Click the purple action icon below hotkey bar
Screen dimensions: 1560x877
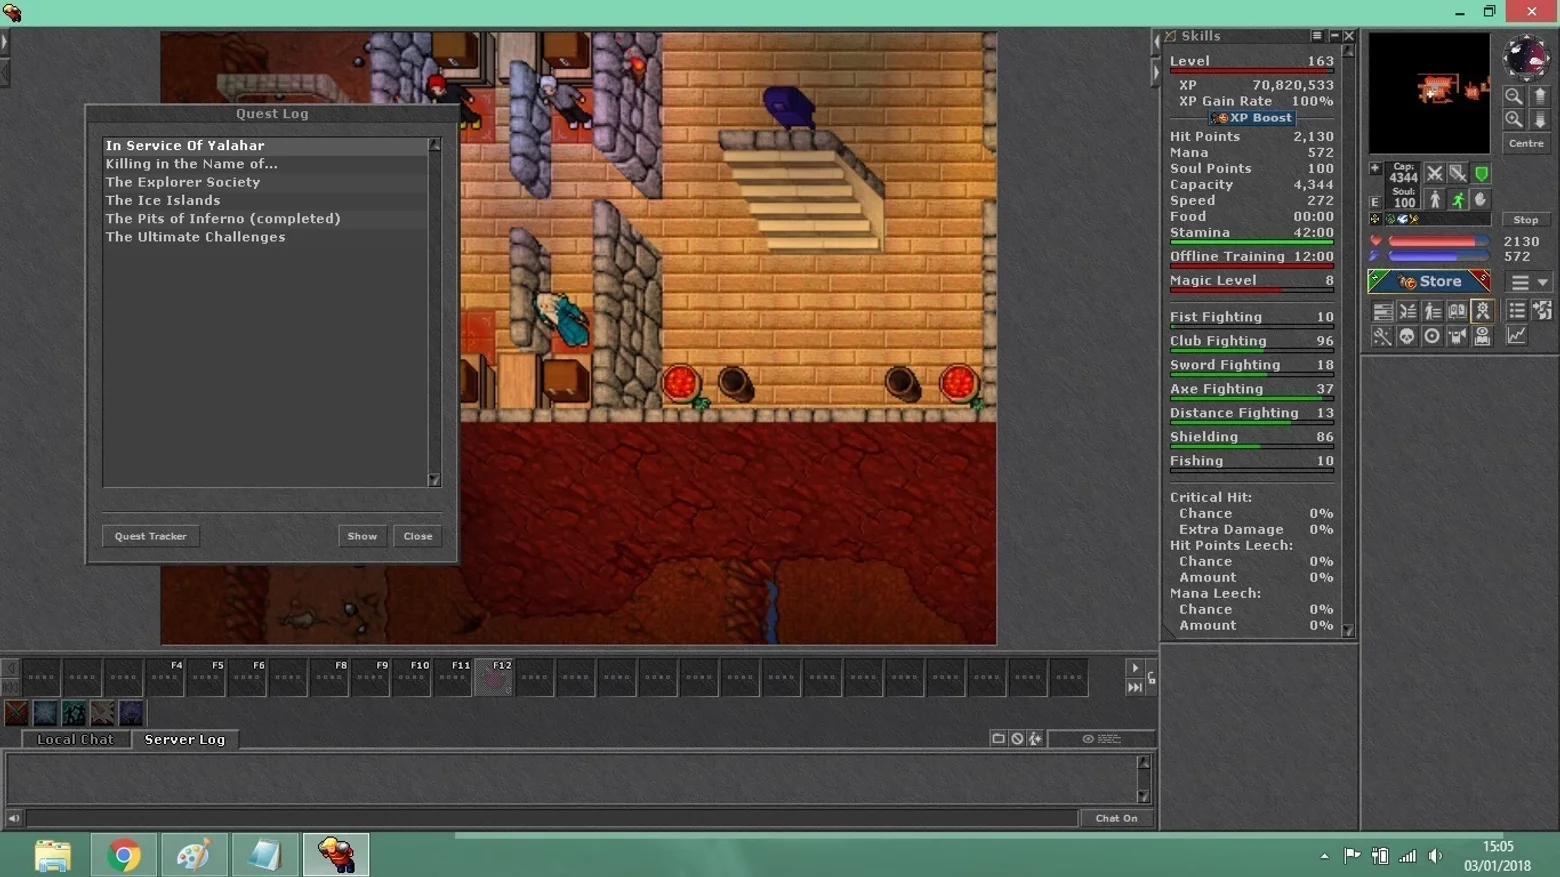131,713
